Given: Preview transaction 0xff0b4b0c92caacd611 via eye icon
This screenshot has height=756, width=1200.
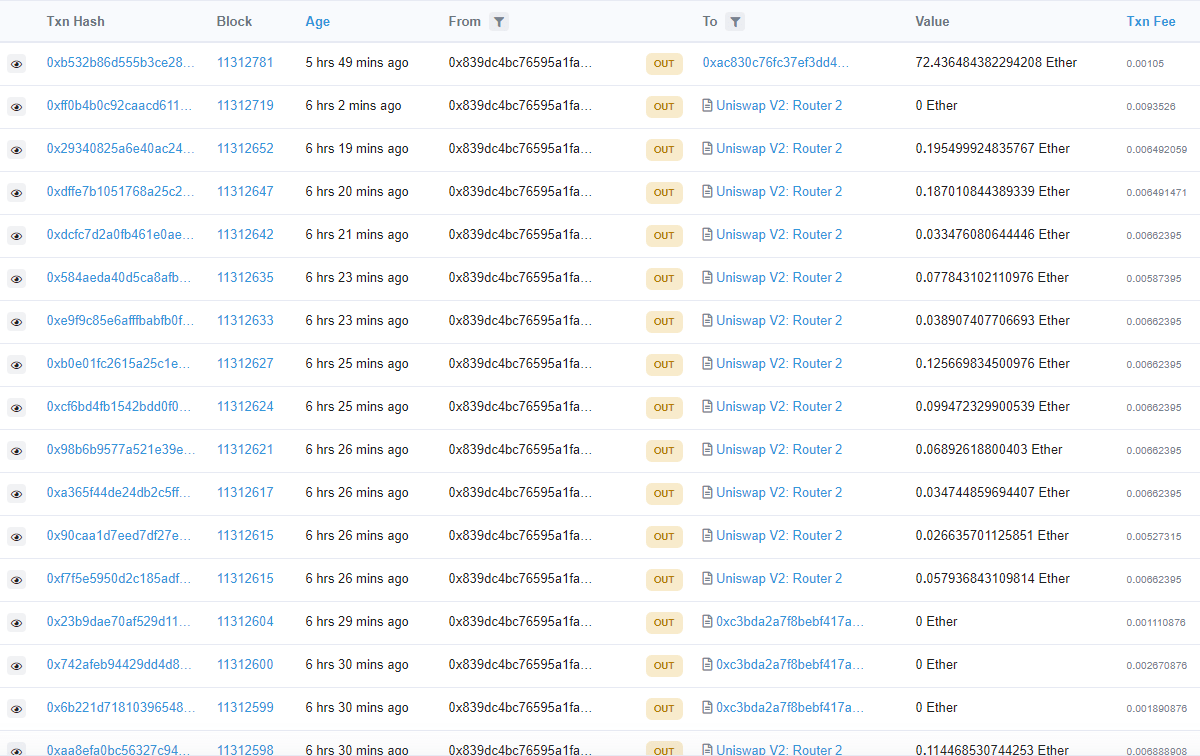Looking at the screenshot, I should click(x=16, y=107).
